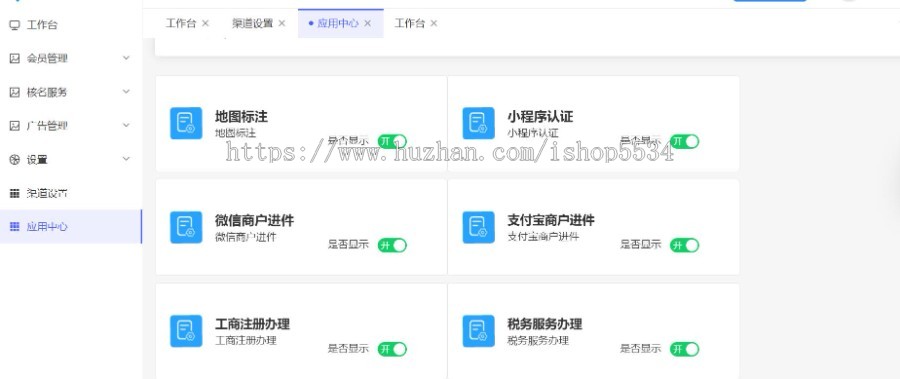Click the 工商注册办理 card title
Image resolution: width=900 pixels, height=379 pixels.
pos(252,324)
